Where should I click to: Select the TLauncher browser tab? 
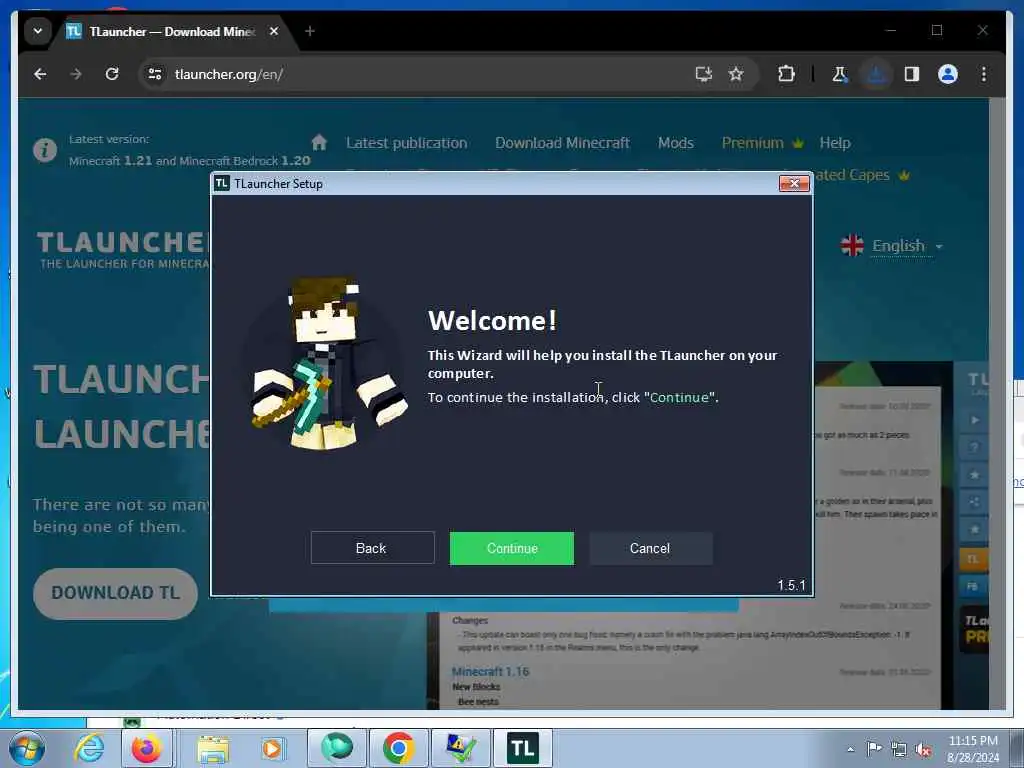171,31
